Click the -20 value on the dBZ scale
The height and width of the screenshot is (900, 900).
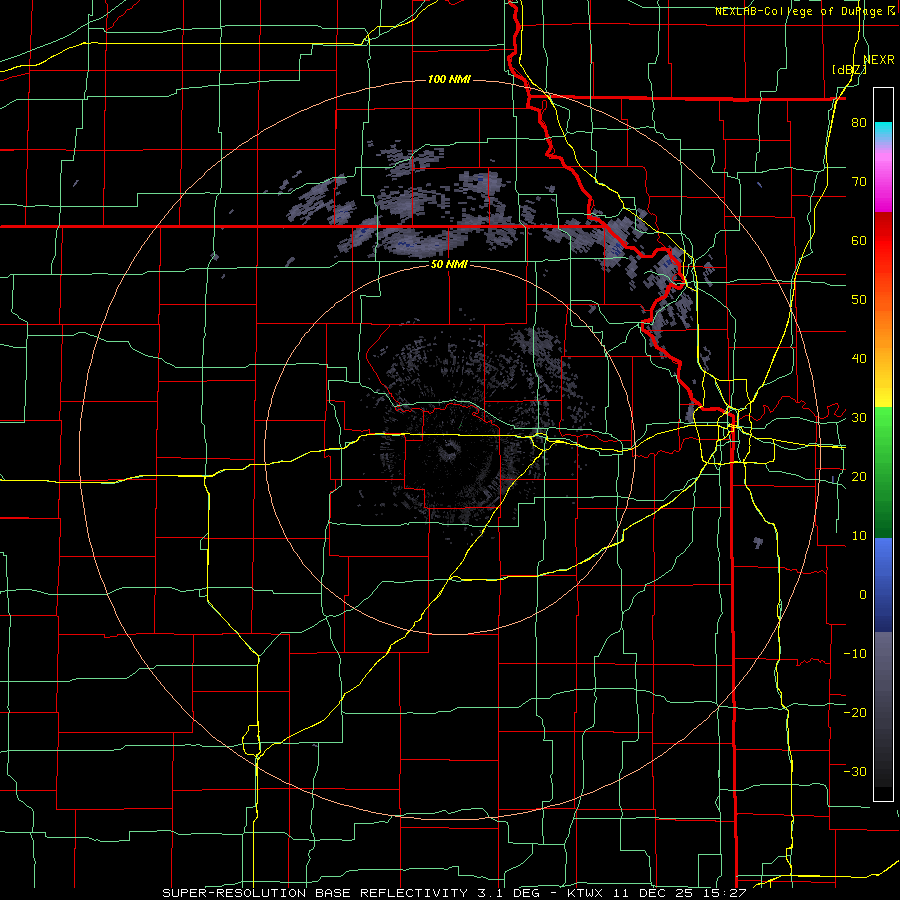tap(855, 712)
